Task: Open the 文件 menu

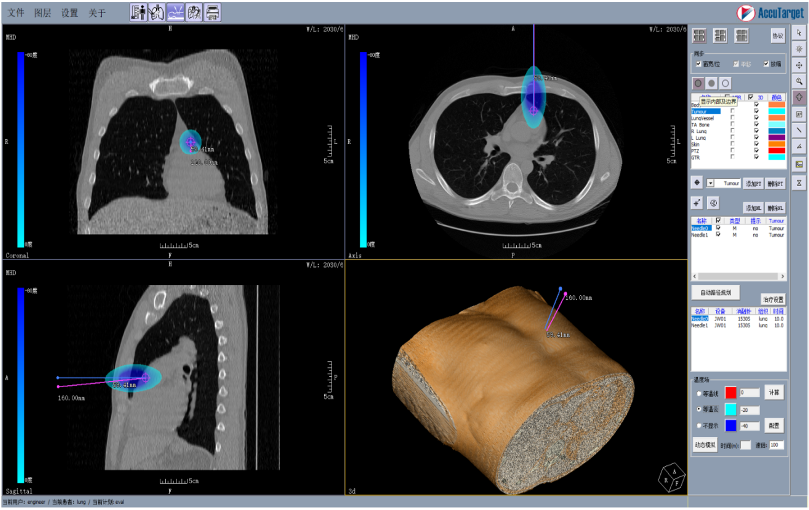Action: click(x=16, y=13)
